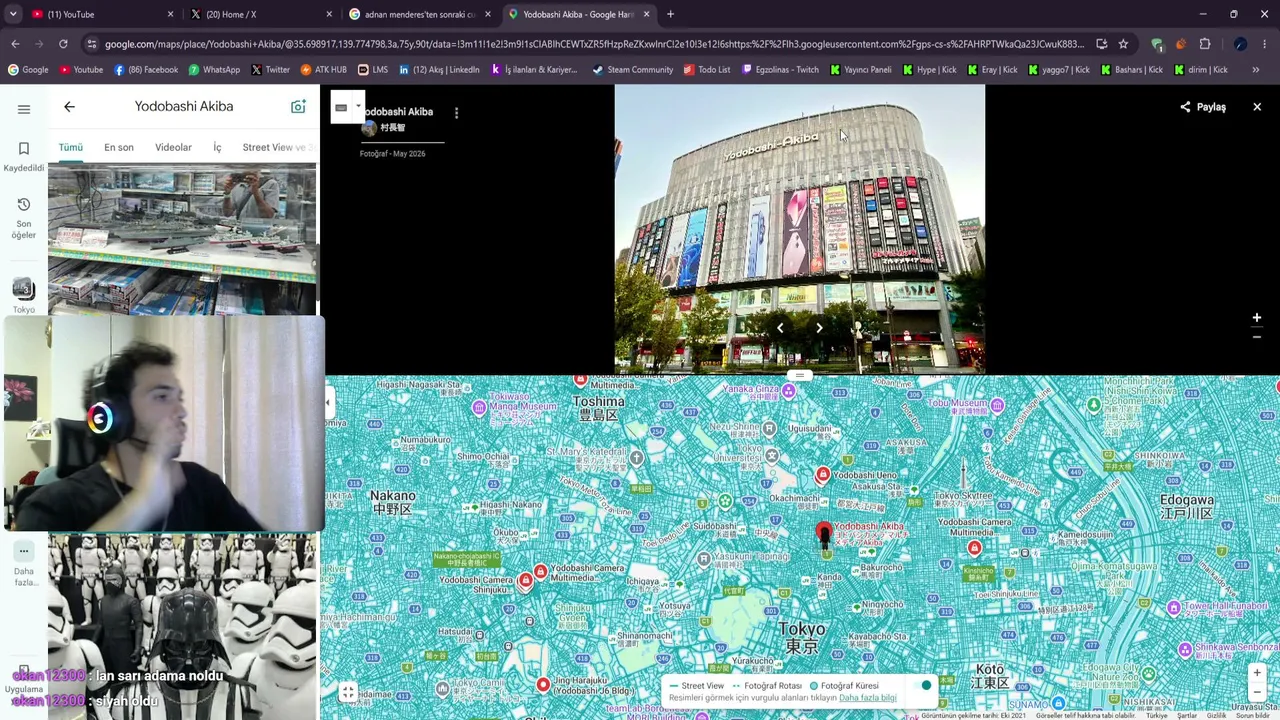The height and width of the screenshot is (720, 1280).
Task: Show the previous photo using the left arrow
Action: (780, 327)
